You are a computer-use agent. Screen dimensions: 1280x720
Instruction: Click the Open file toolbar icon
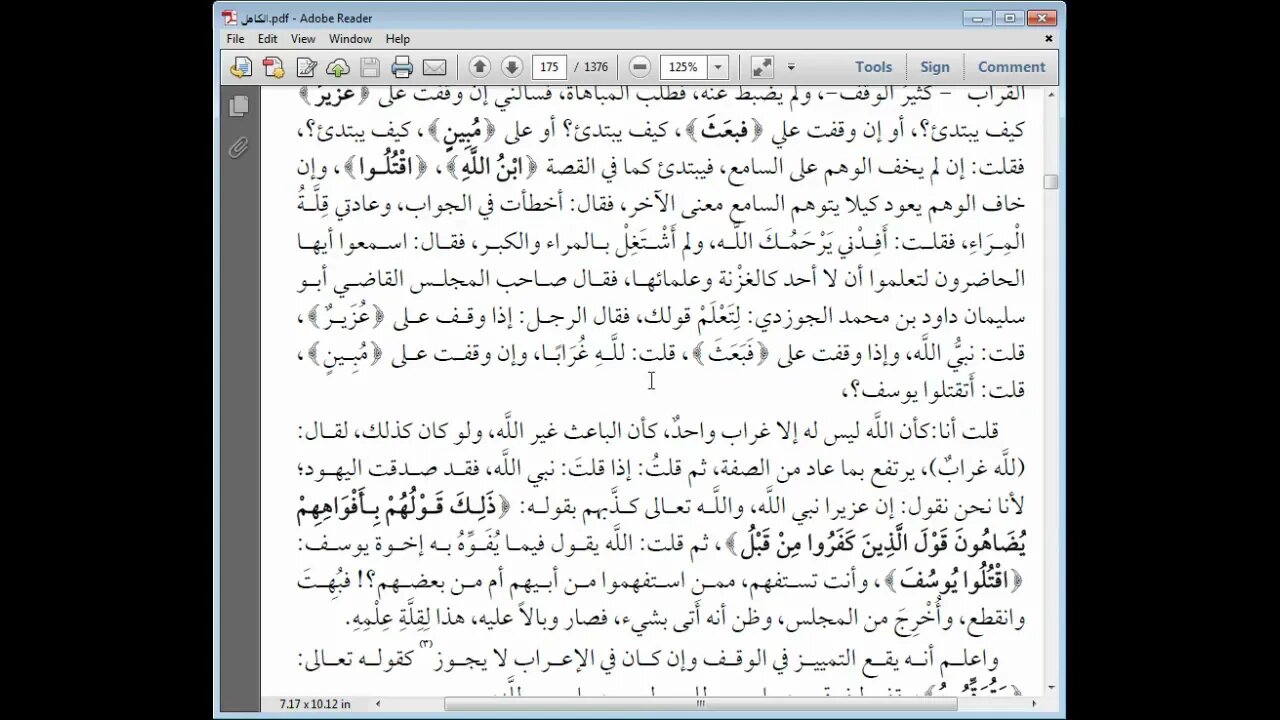click(x=240, y=67)
